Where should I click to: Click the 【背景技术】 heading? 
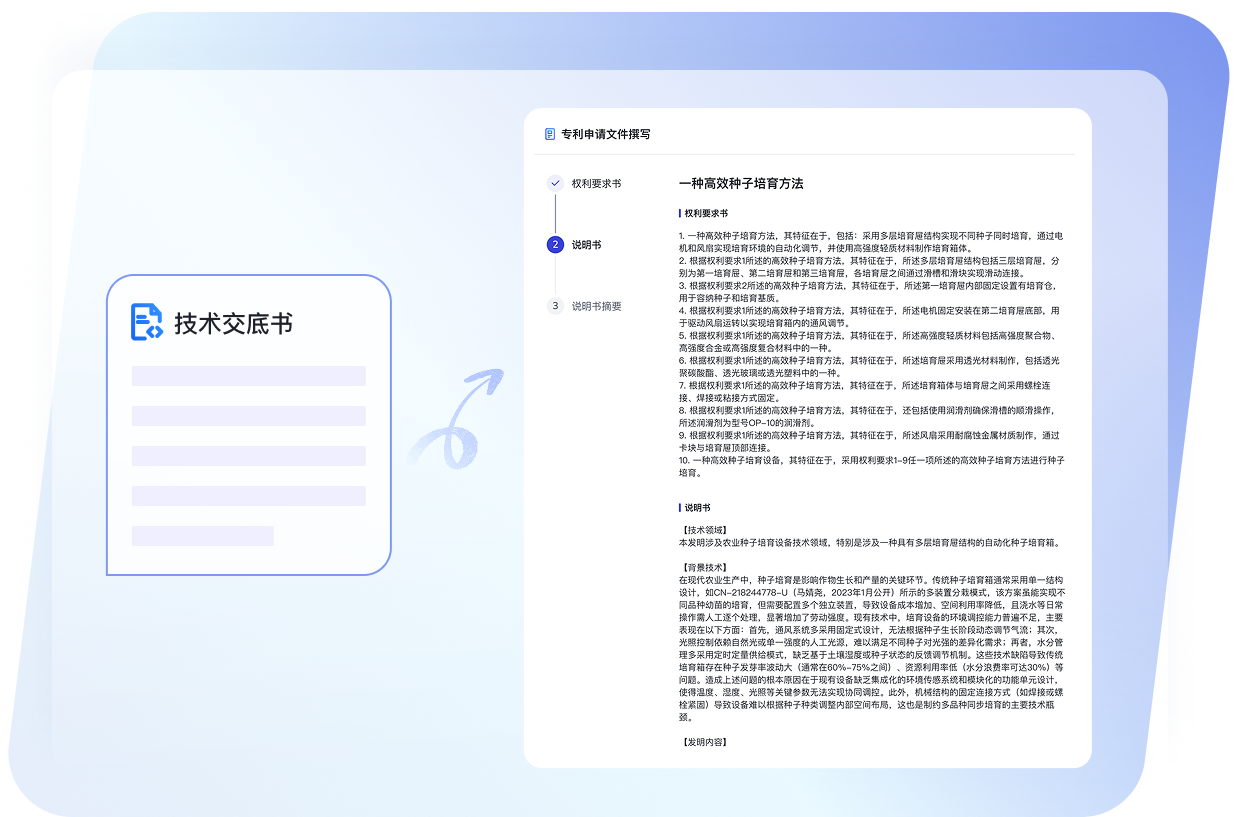point(703,567)
